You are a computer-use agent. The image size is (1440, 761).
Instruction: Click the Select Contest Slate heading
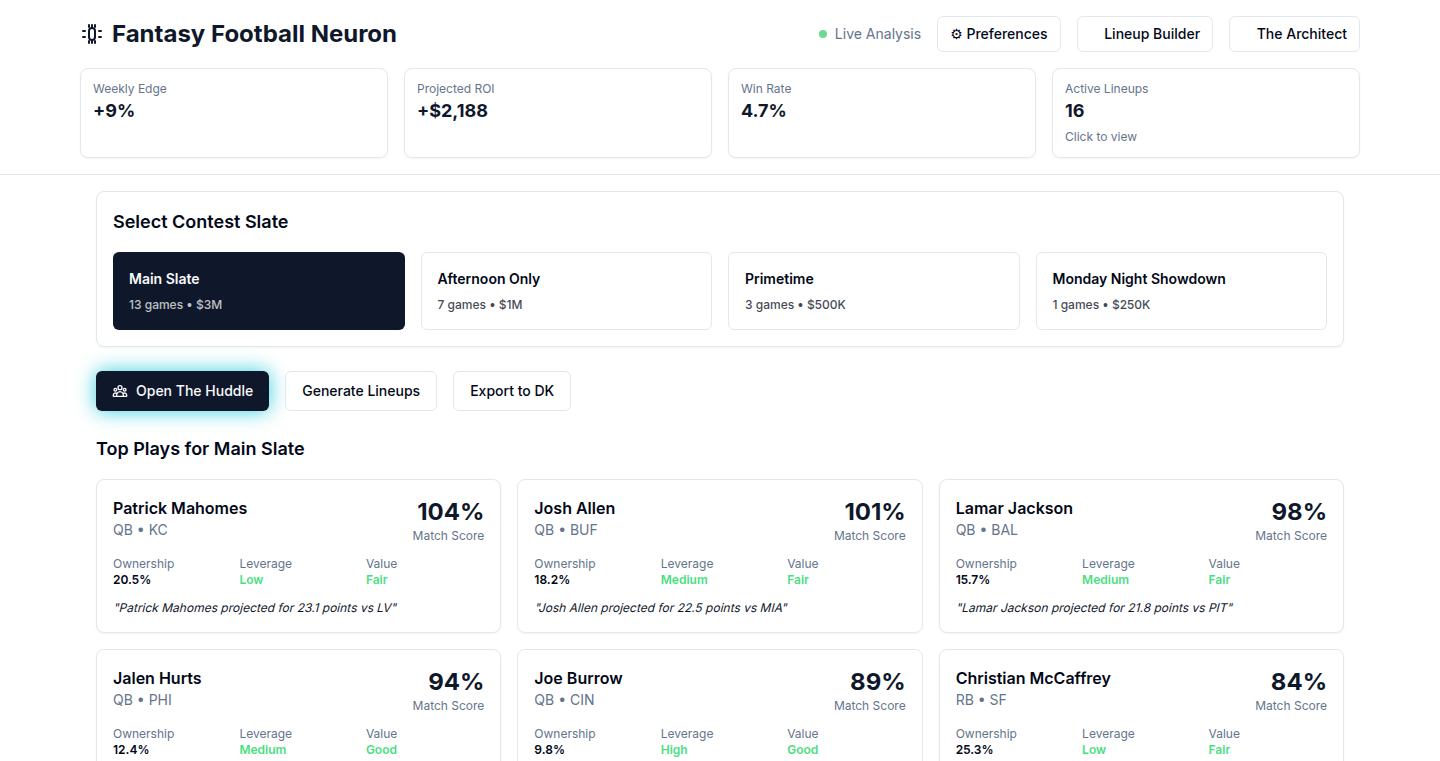click(200, 222)
